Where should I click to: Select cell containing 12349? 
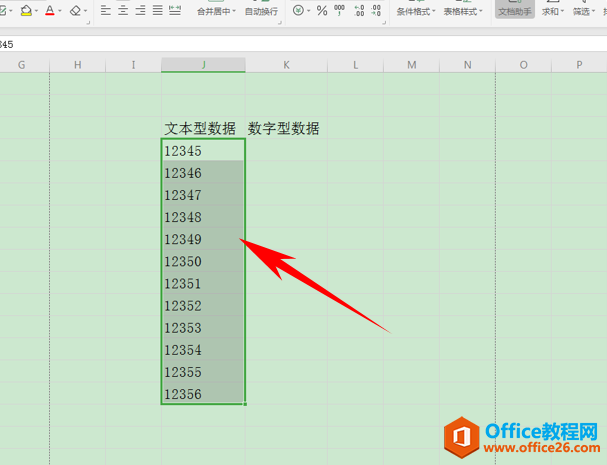click(203, 239)
